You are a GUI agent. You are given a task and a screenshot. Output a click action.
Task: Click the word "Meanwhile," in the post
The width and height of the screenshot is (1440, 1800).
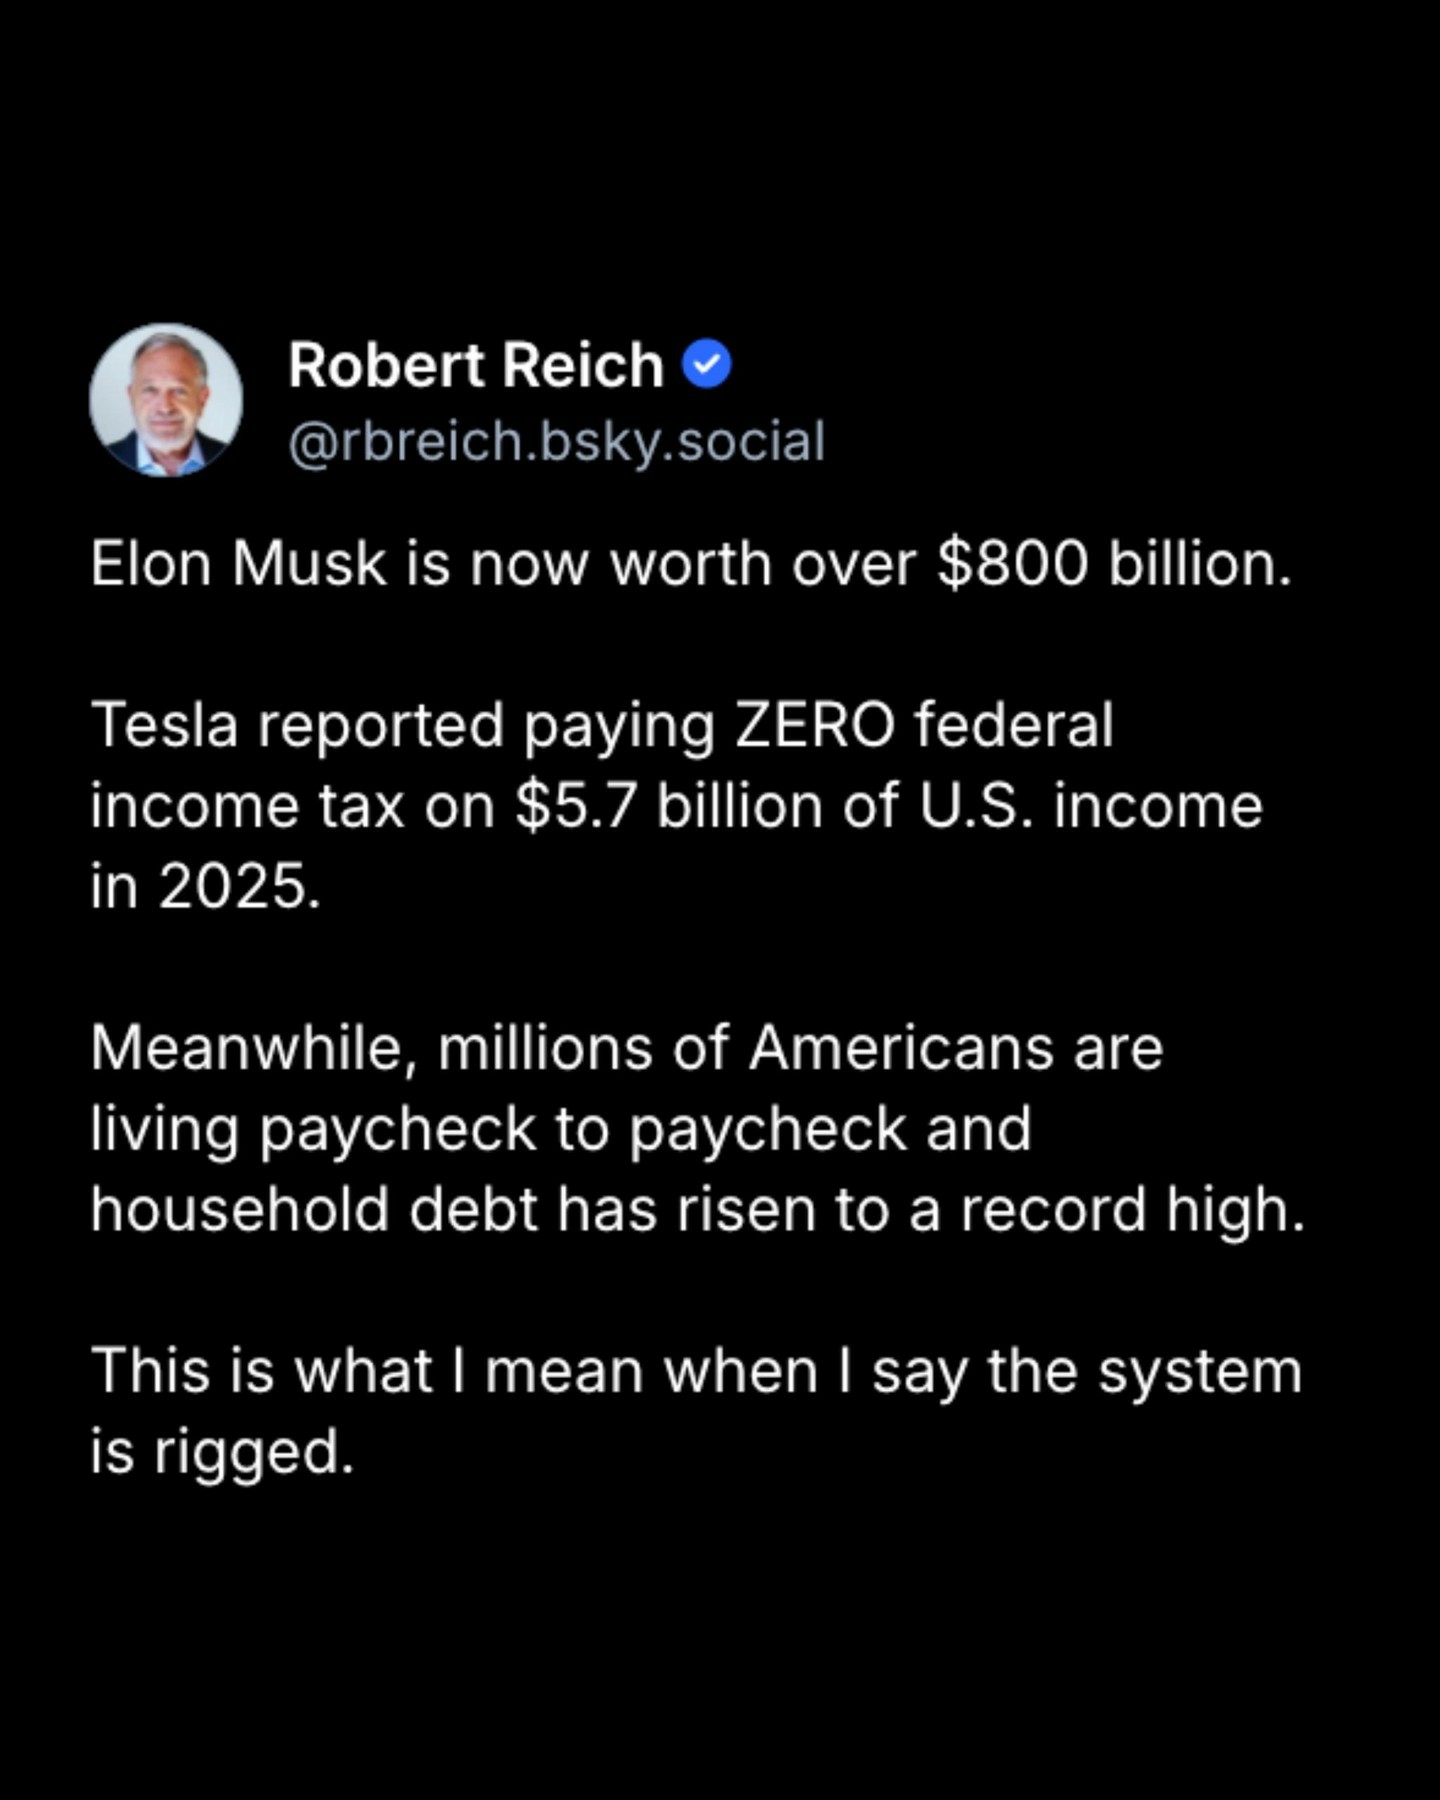tap(253, 1049)
